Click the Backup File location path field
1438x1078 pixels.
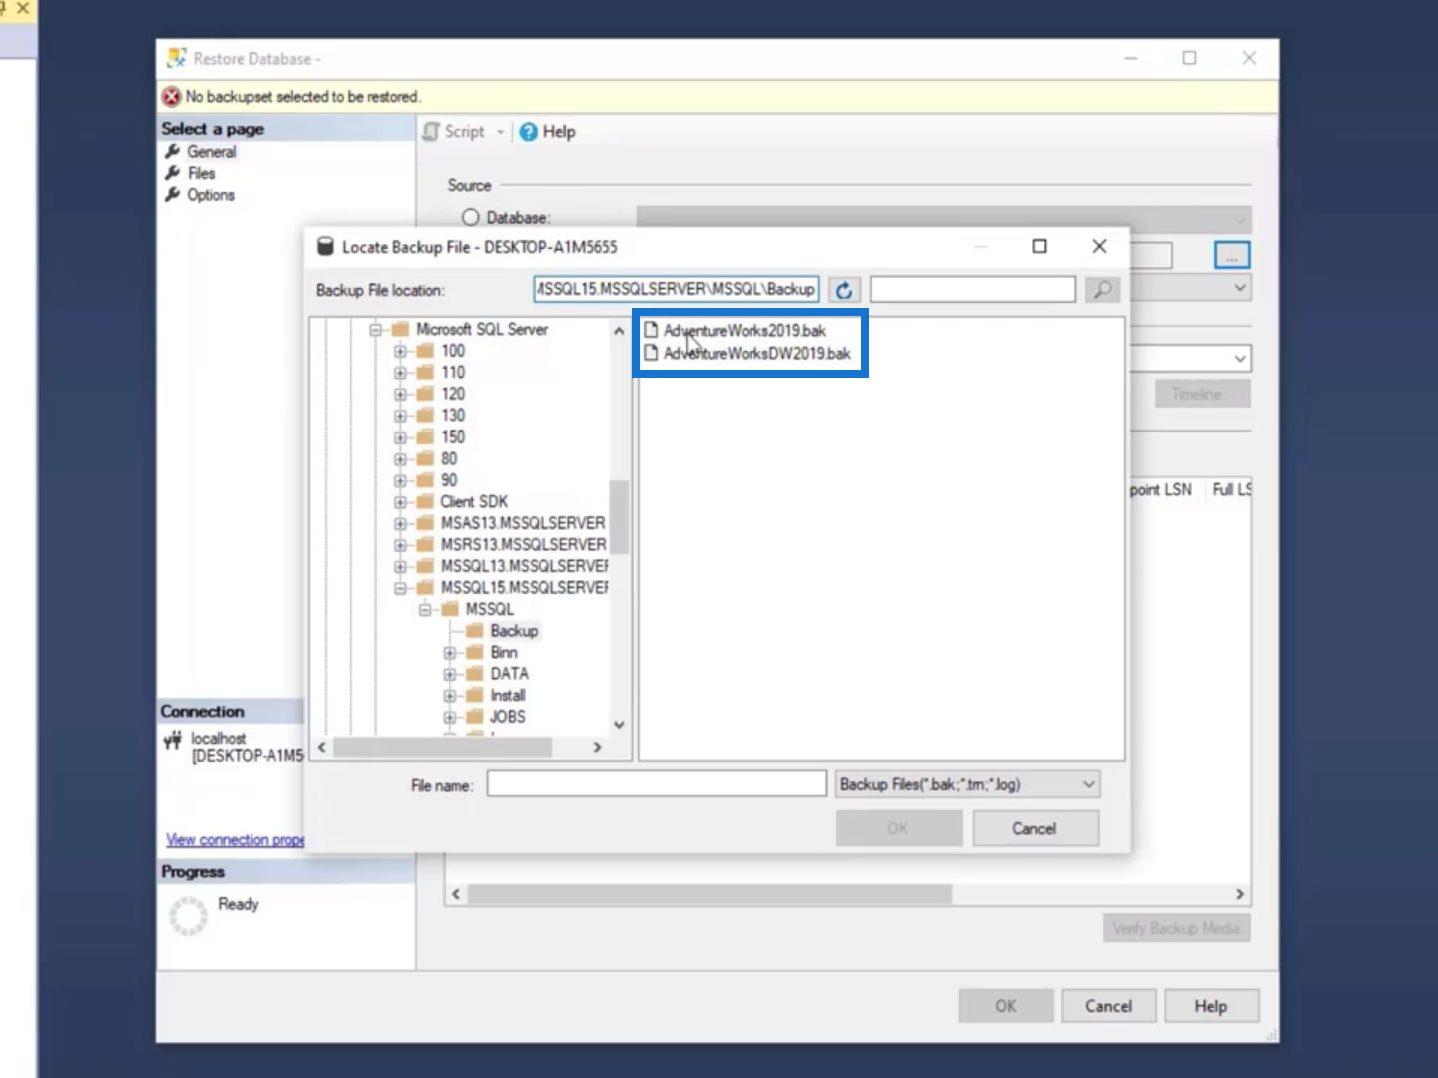676,289
